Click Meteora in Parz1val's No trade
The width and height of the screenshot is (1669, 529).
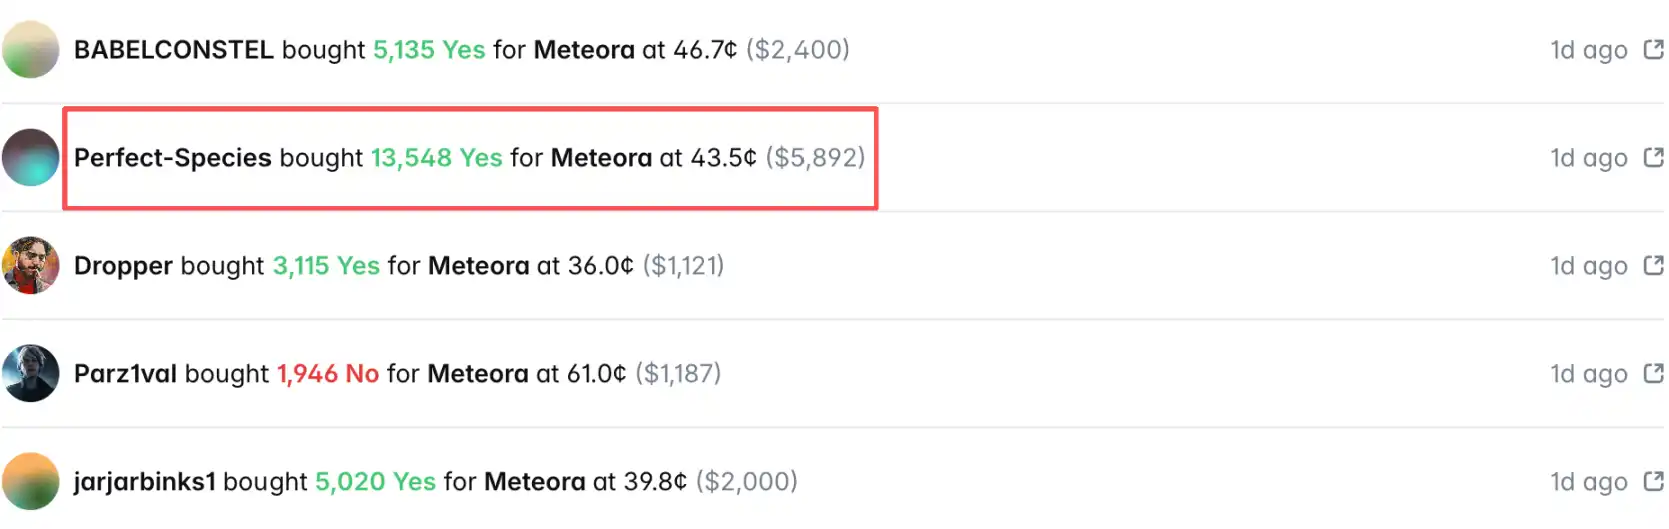(477, 374)
